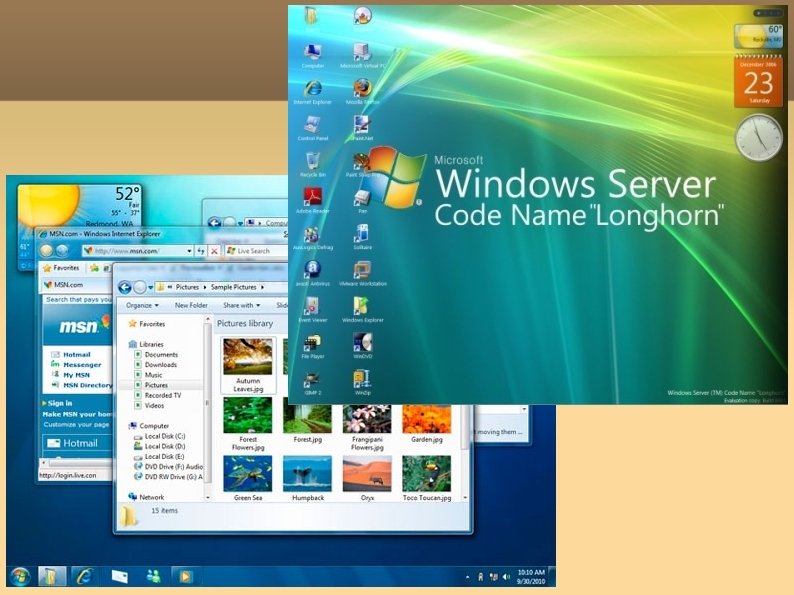
Task: Launch WinDVD from the desktop
Action: coord(362,346)
